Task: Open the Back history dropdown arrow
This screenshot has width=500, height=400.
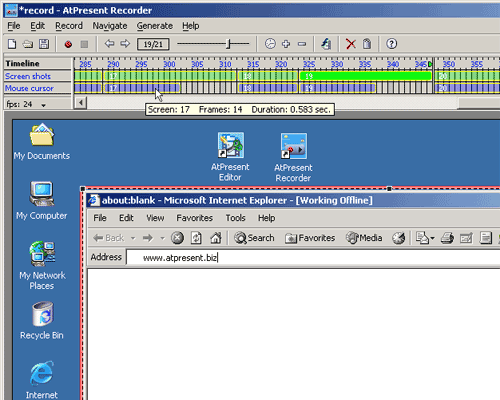Action: (x=133, y=238)
